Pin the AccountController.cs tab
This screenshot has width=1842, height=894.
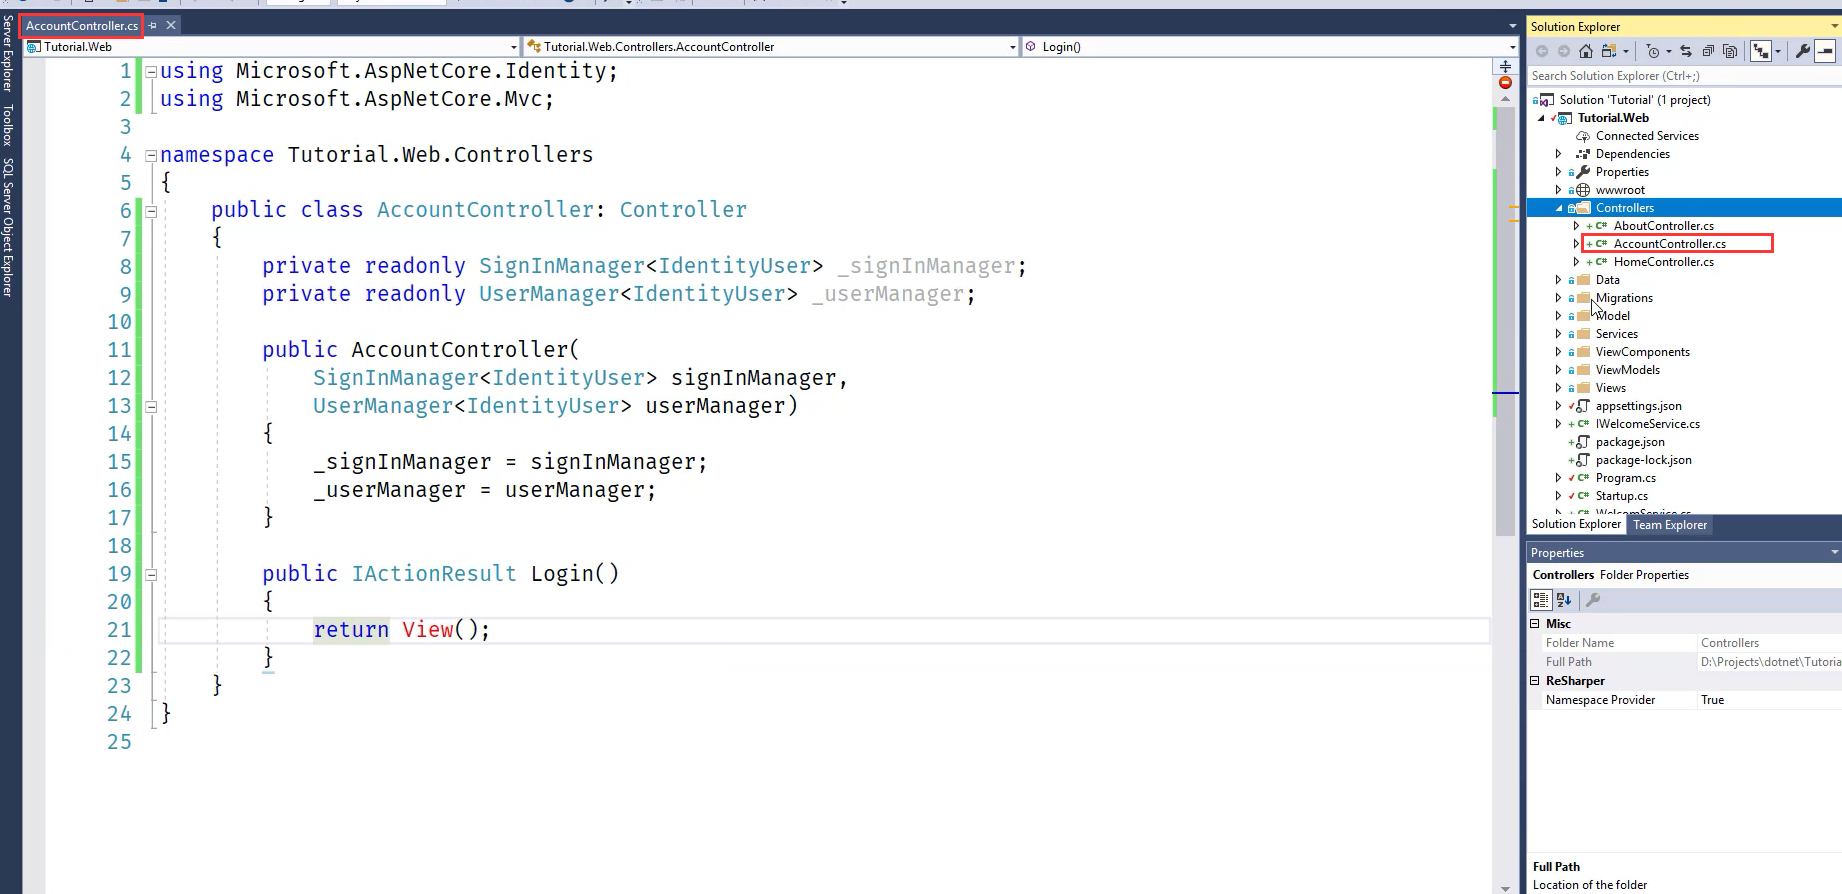[153, 25]
